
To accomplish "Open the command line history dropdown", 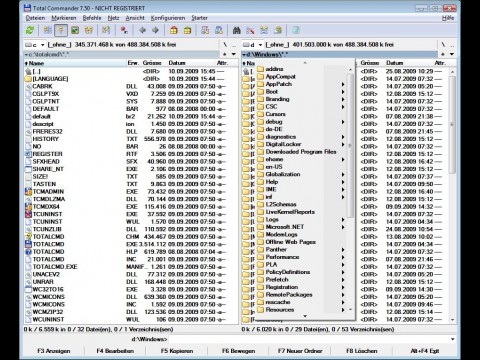I will click(452, 339).
